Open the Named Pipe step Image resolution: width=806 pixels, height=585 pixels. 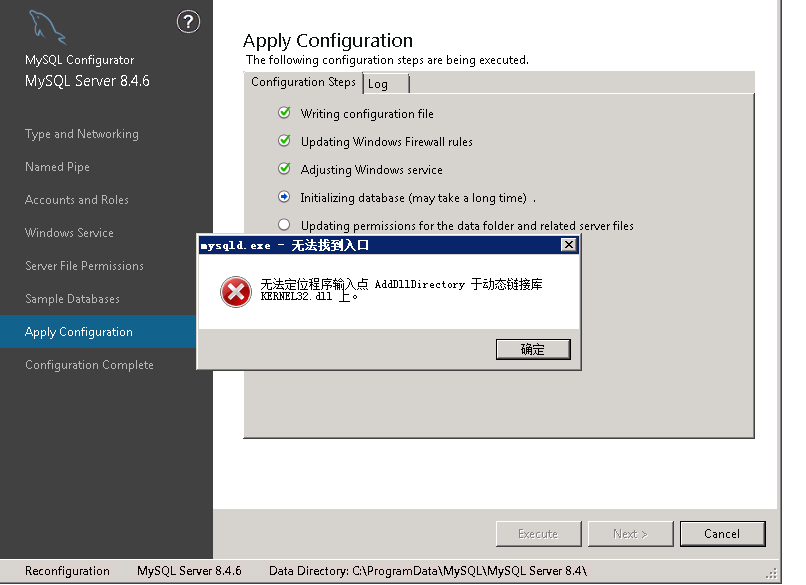click(x=57, y=167)
